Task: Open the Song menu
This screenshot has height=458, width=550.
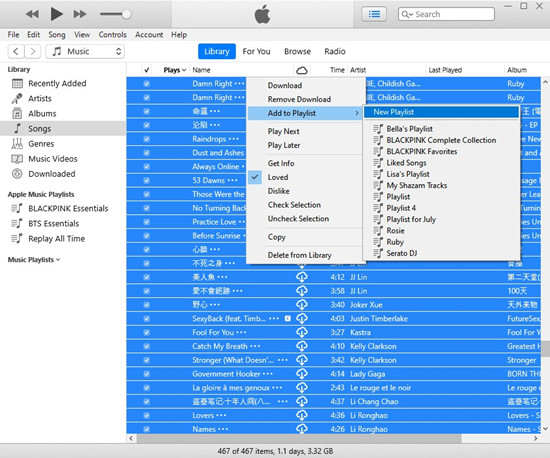Action: click(x=57, y=35)
